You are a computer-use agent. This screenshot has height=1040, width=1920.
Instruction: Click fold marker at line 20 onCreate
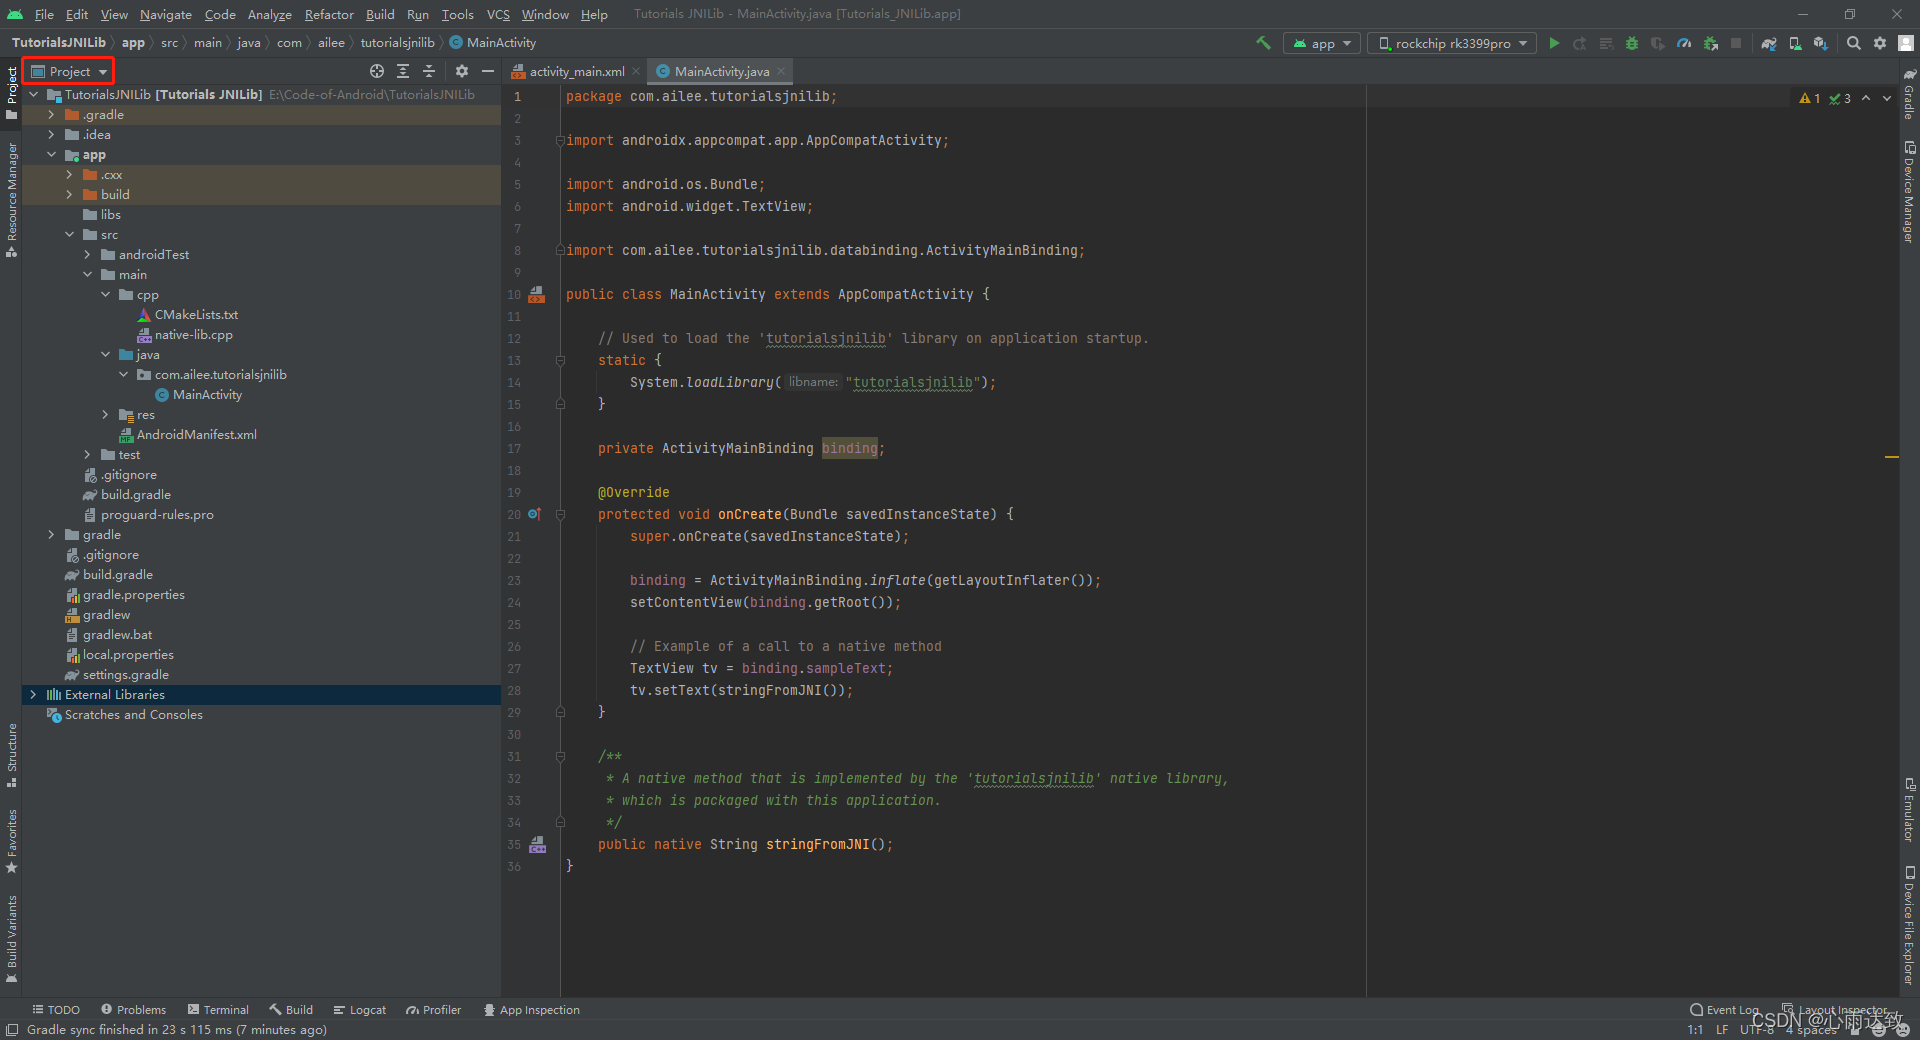click(x=560, y=514)
